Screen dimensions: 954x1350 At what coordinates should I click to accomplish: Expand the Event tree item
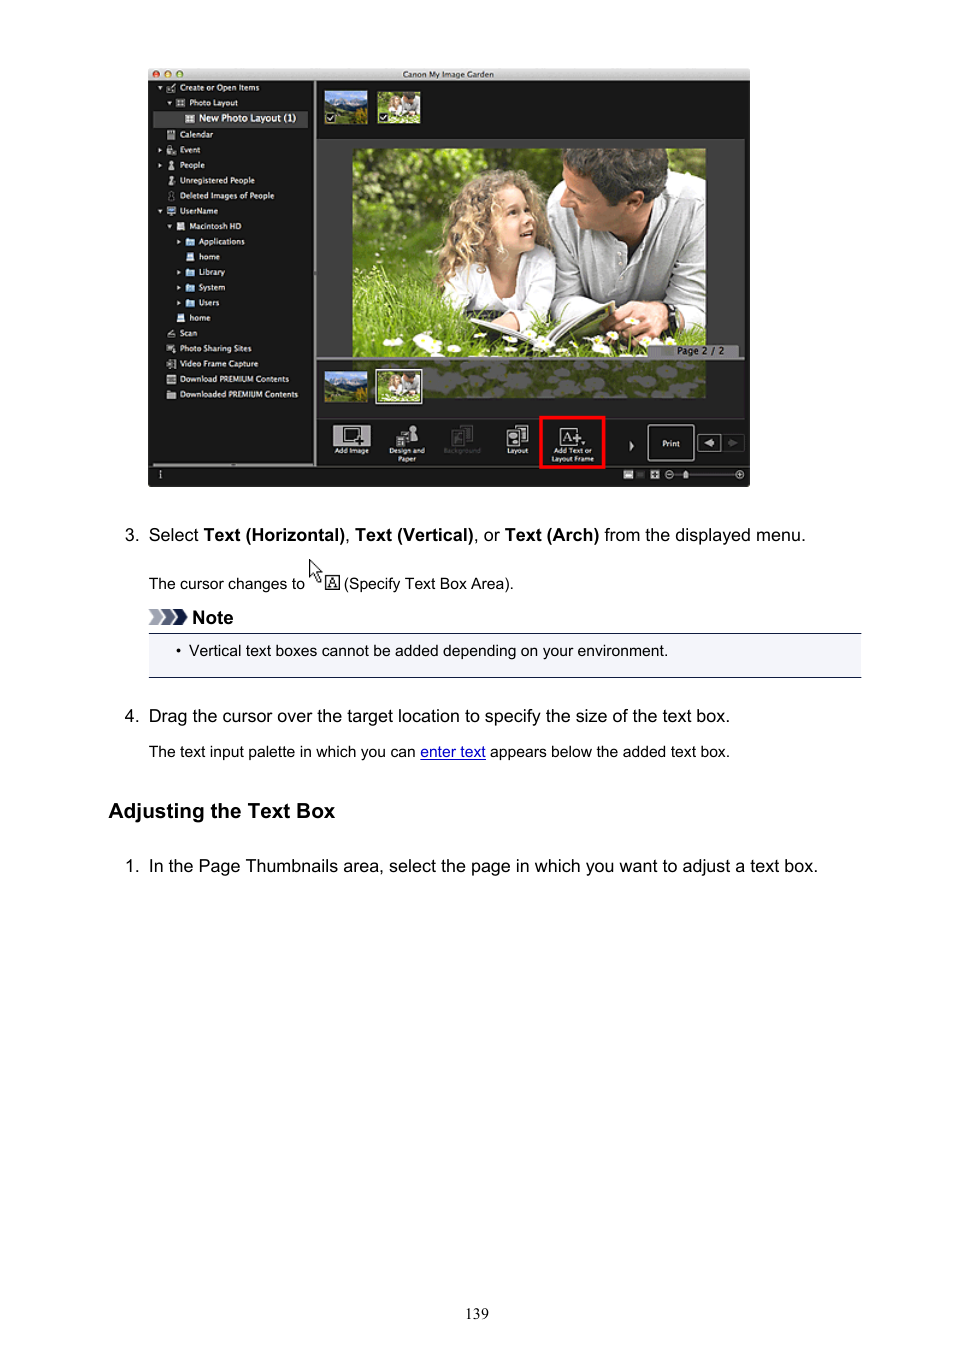160,150
